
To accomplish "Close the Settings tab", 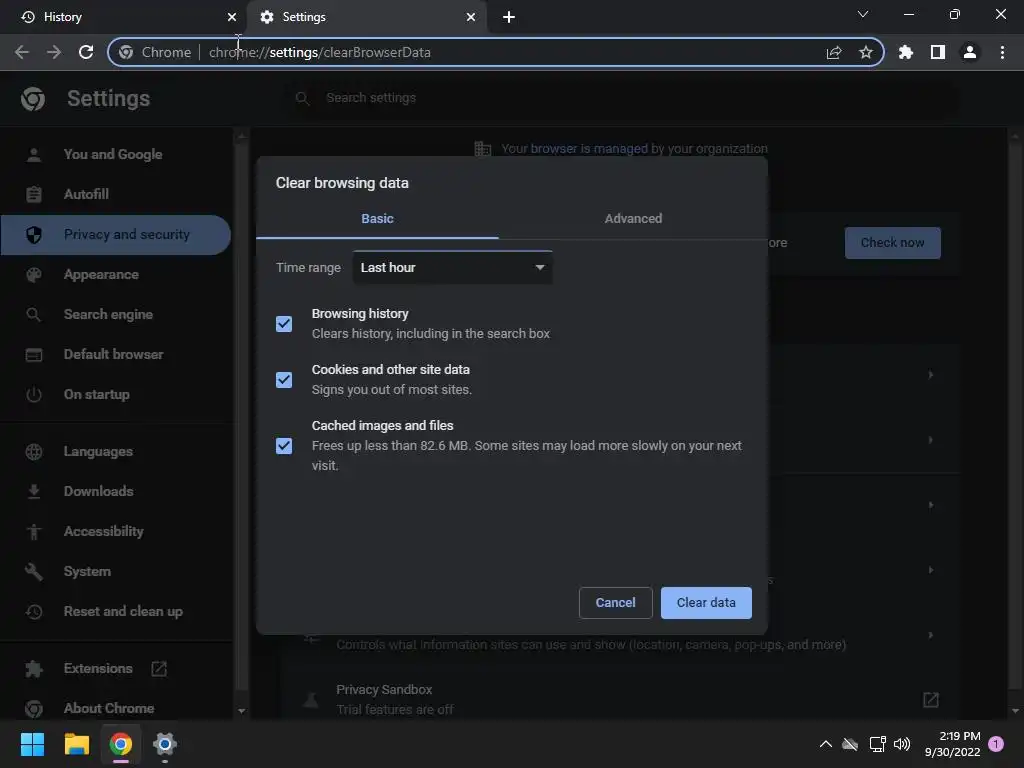I will pos(471,17).
